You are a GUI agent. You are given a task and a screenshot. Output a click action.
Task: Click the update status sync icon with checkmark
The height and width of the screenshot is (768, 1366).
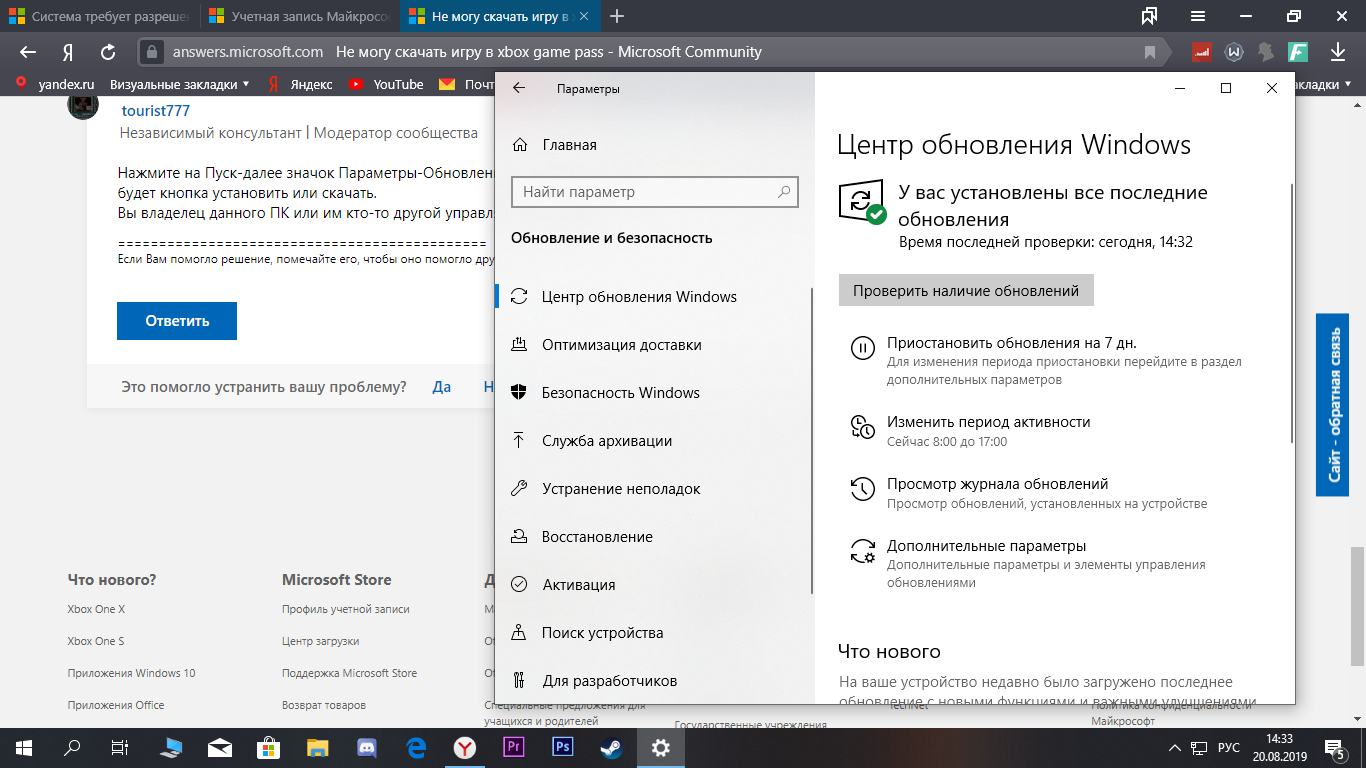pos(862,202)
